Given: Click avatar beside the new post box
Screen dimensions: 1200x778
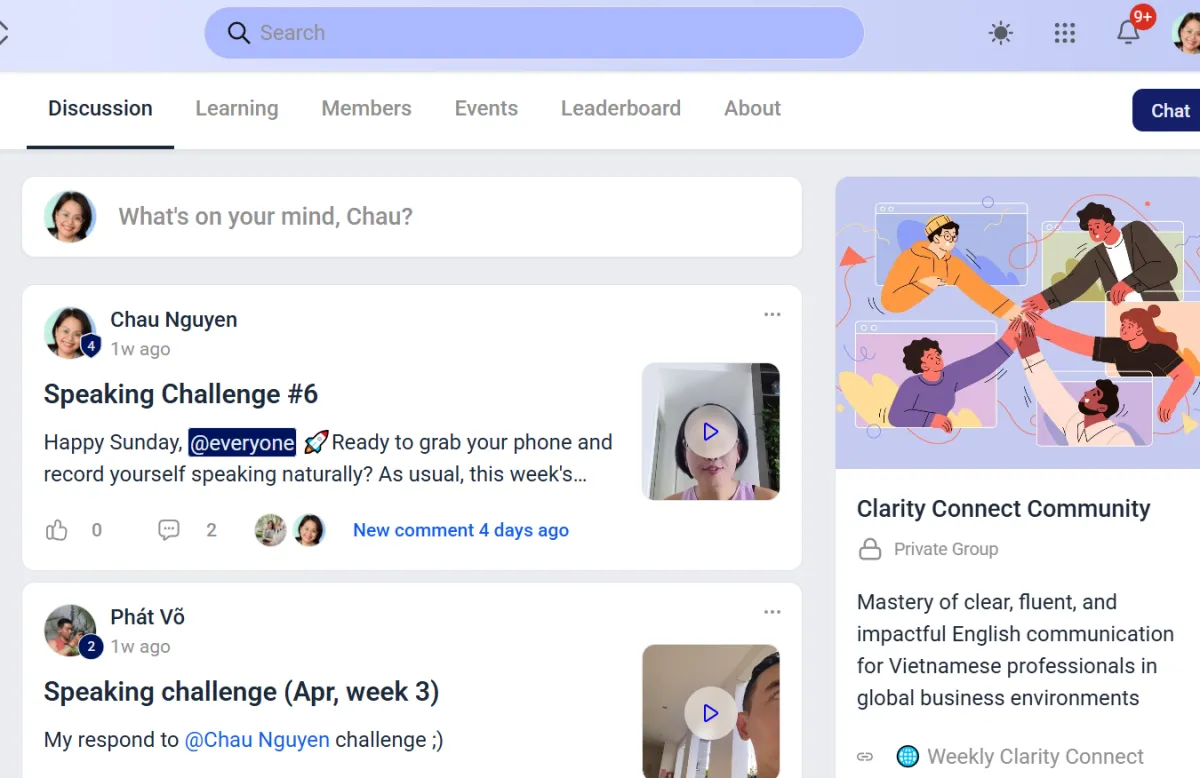Looking at the screenshot, I should 70,217.
